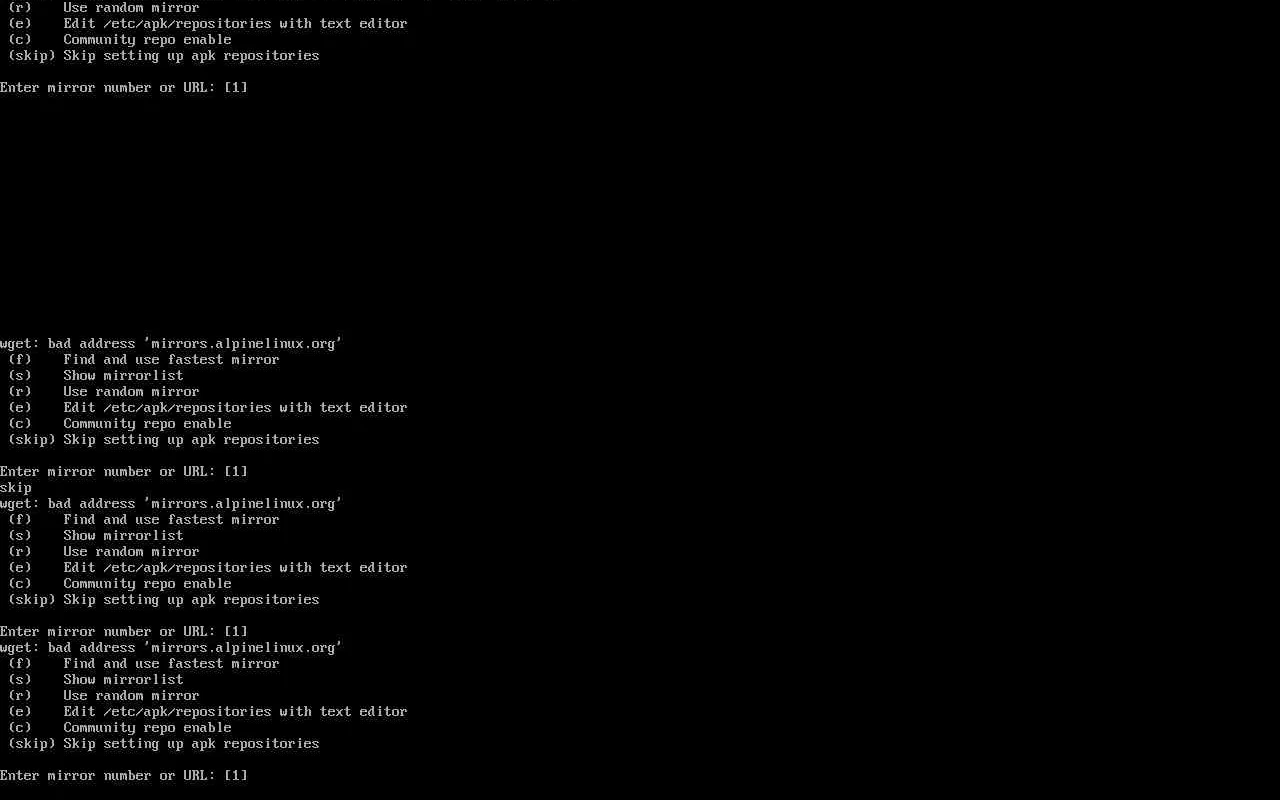1280x800 pixels.
Task: Pick "(s) Show mirrorlist" in last menu
Action: pyautogui.click(x=96, y=680)
